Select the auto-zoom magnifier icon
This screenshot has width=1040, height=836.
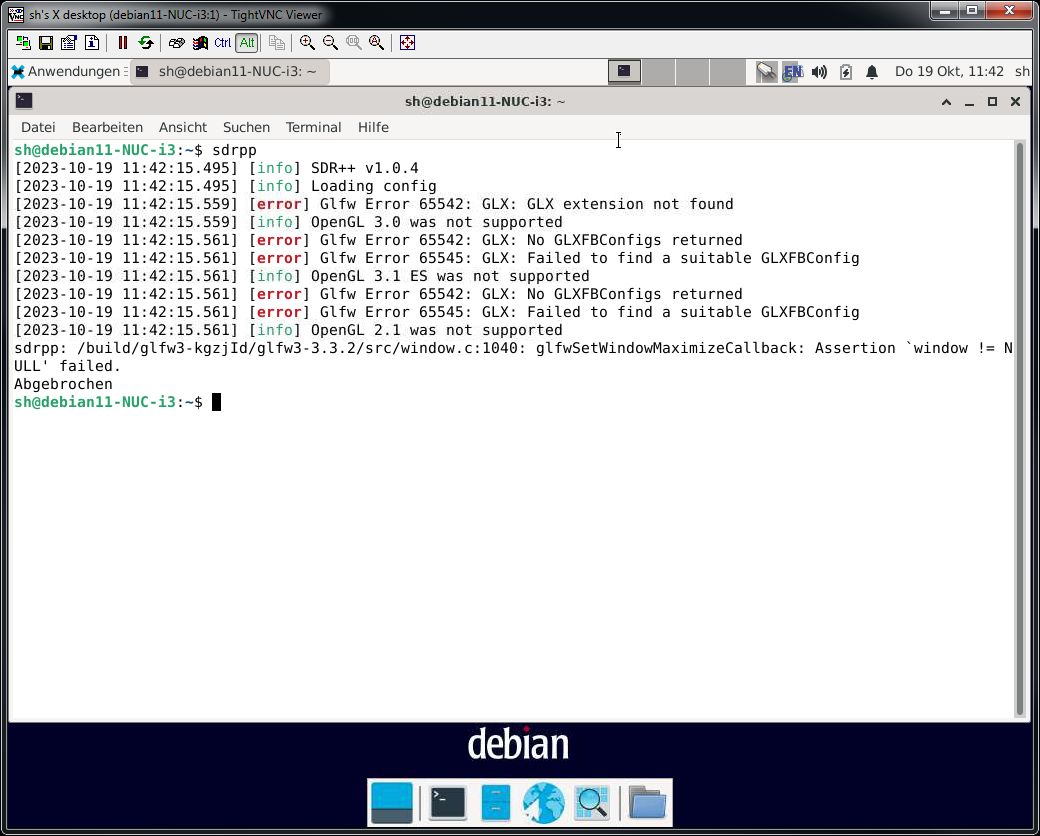(x=376, y=43)
